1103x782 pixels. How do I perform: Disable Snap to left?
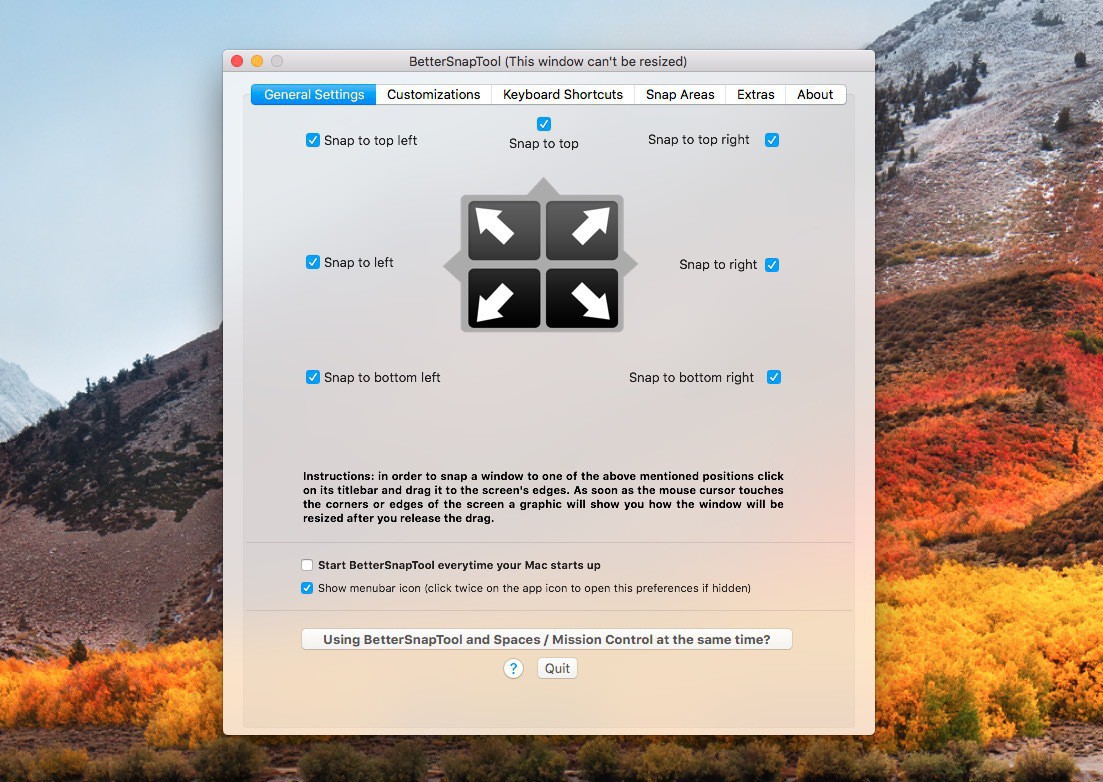click(313, 262)
